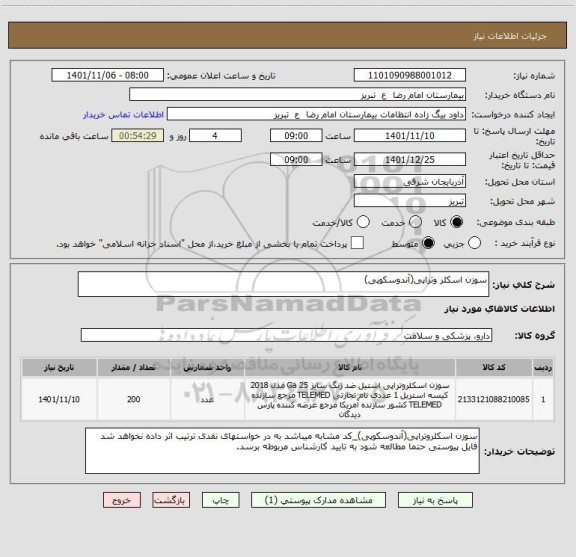Image resolution: width=576 pixels, height=557 pixels.
Task: Click the توضیحات خریدار label
Action: click(519, 452)
